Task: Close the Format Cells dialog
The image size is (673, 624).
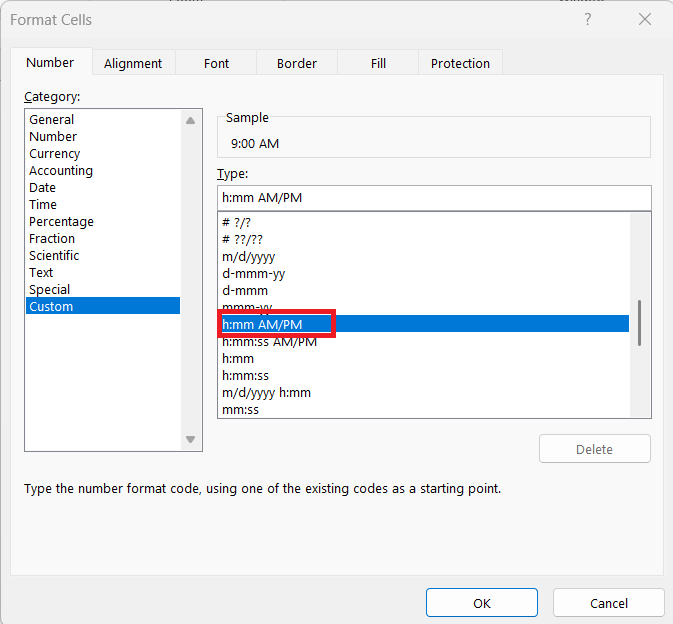Action: tap(645, 19)
